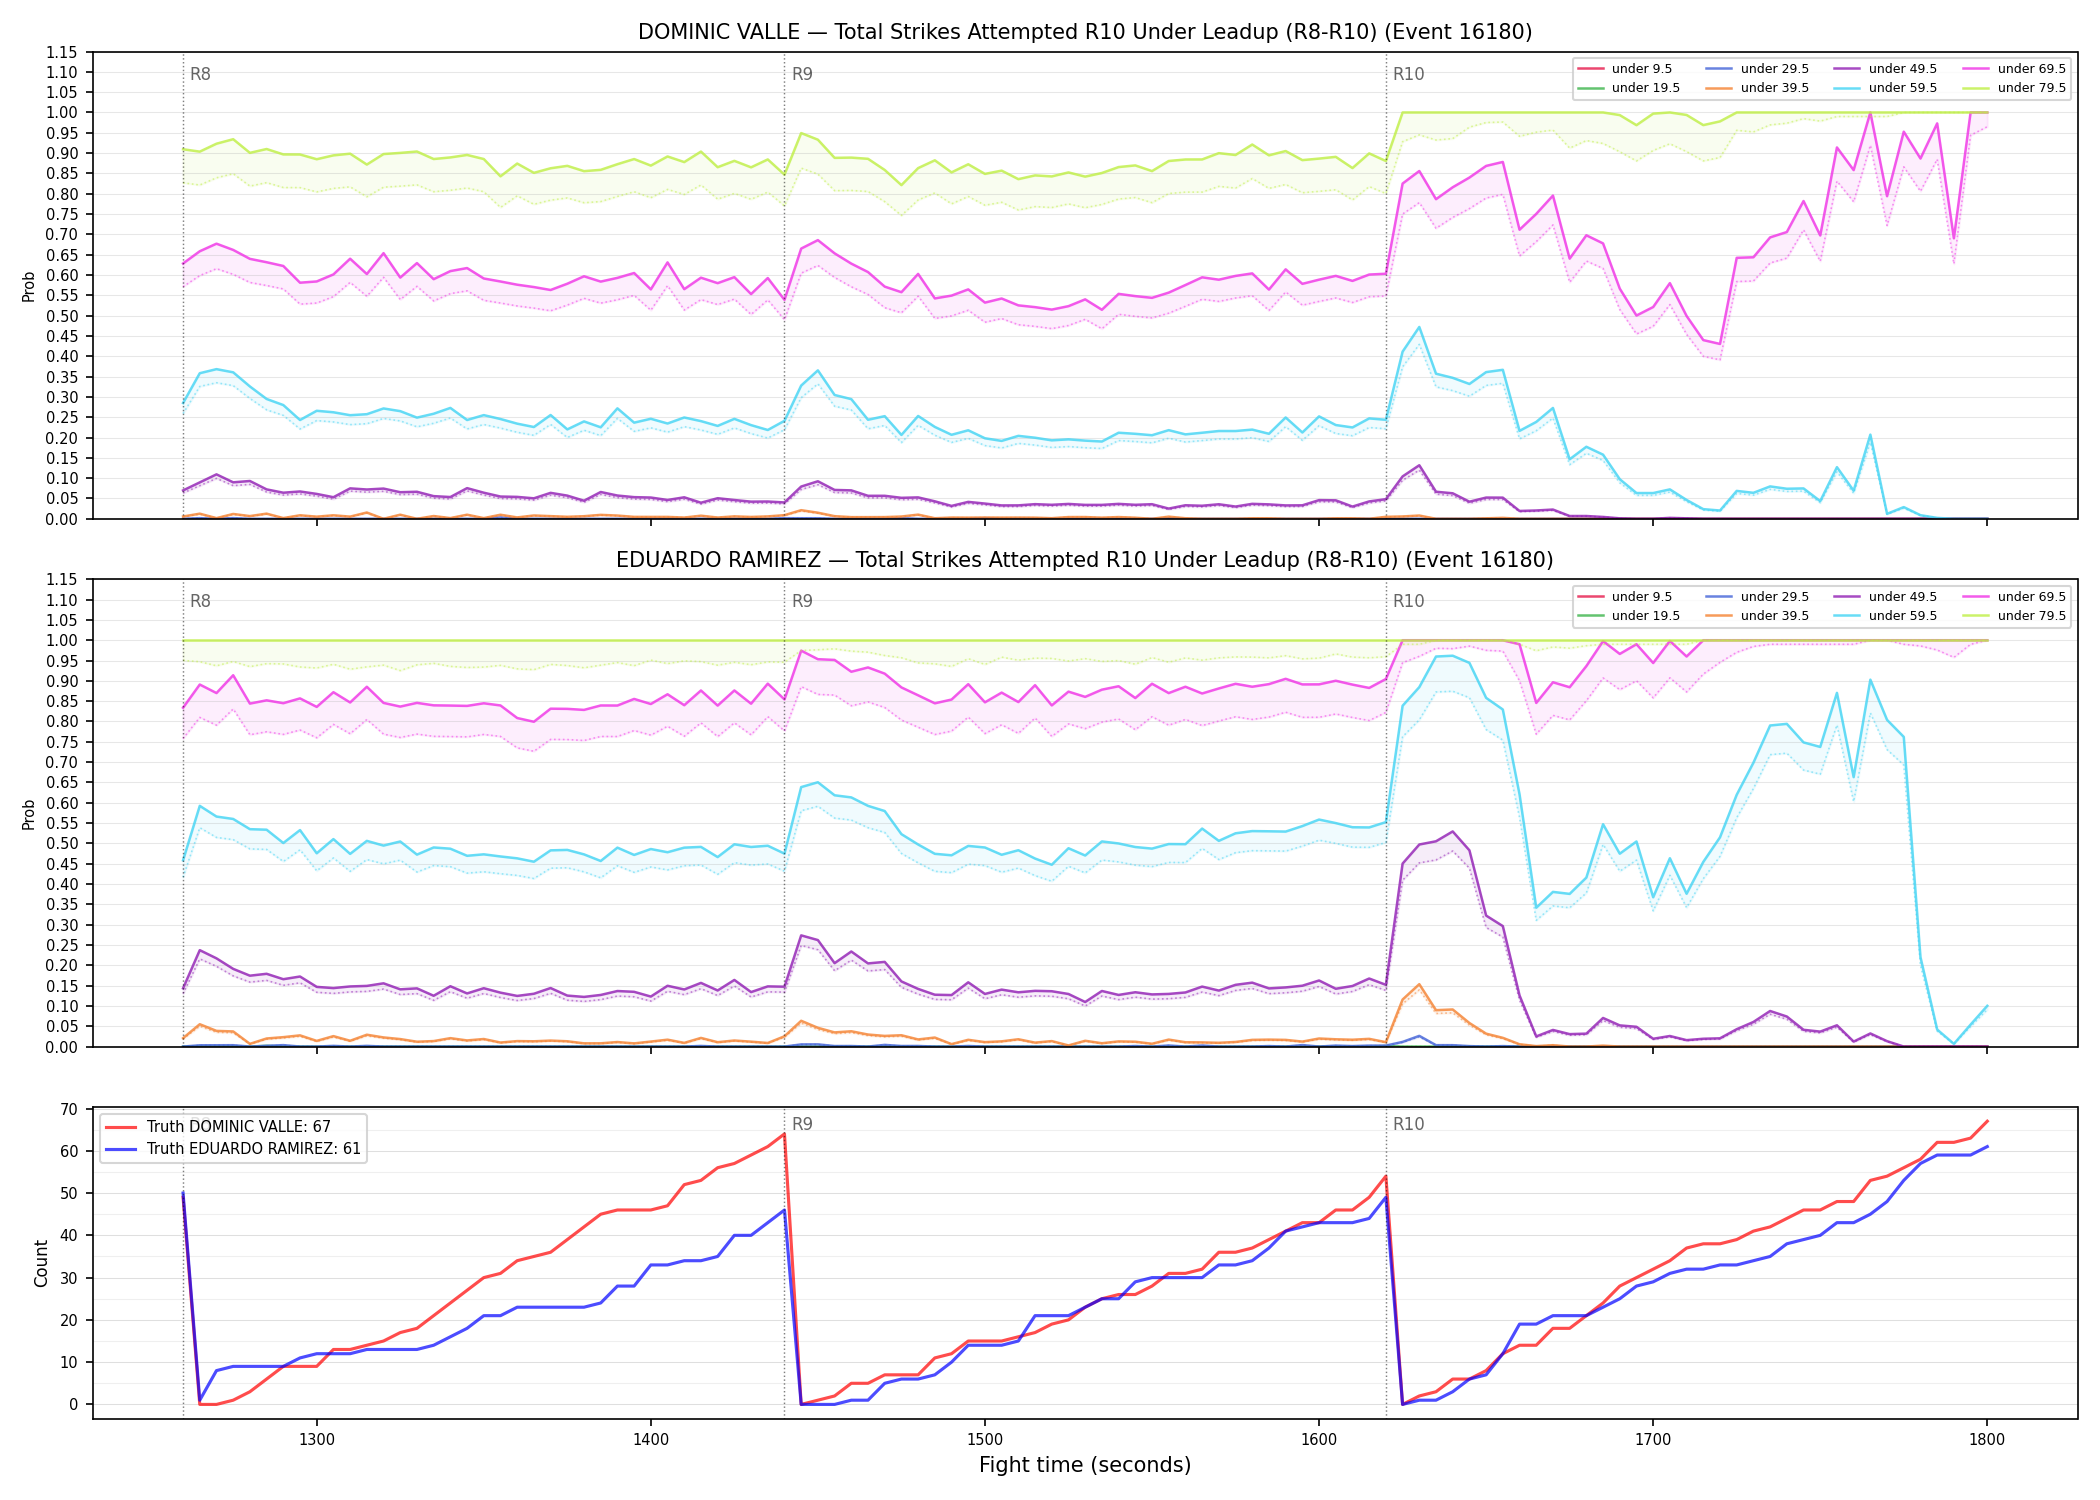
Task: Click the 40 tick on the Count axis
Action: pyautogui.click(x=69, y=1235)
